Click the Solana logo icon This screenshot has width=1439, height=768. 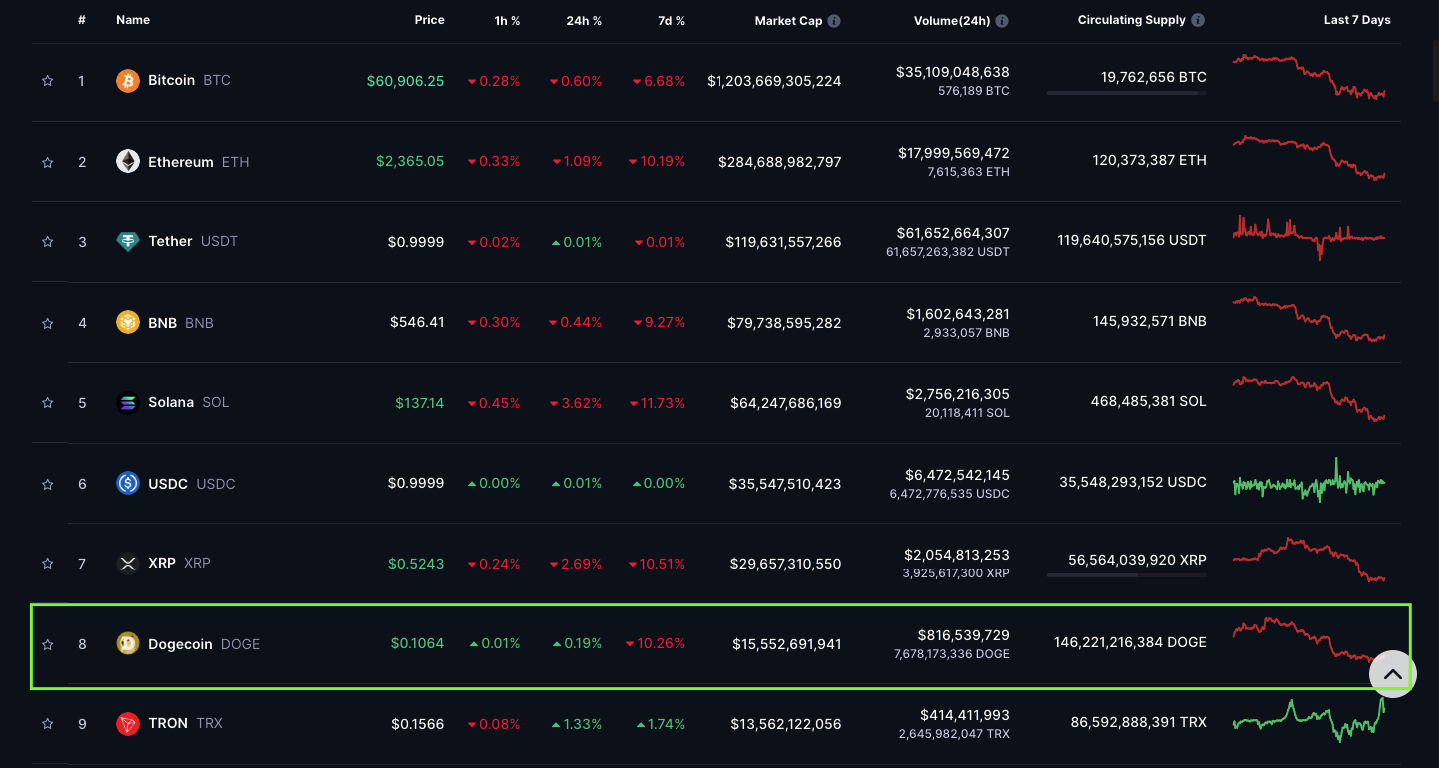(x=128, y=402)
